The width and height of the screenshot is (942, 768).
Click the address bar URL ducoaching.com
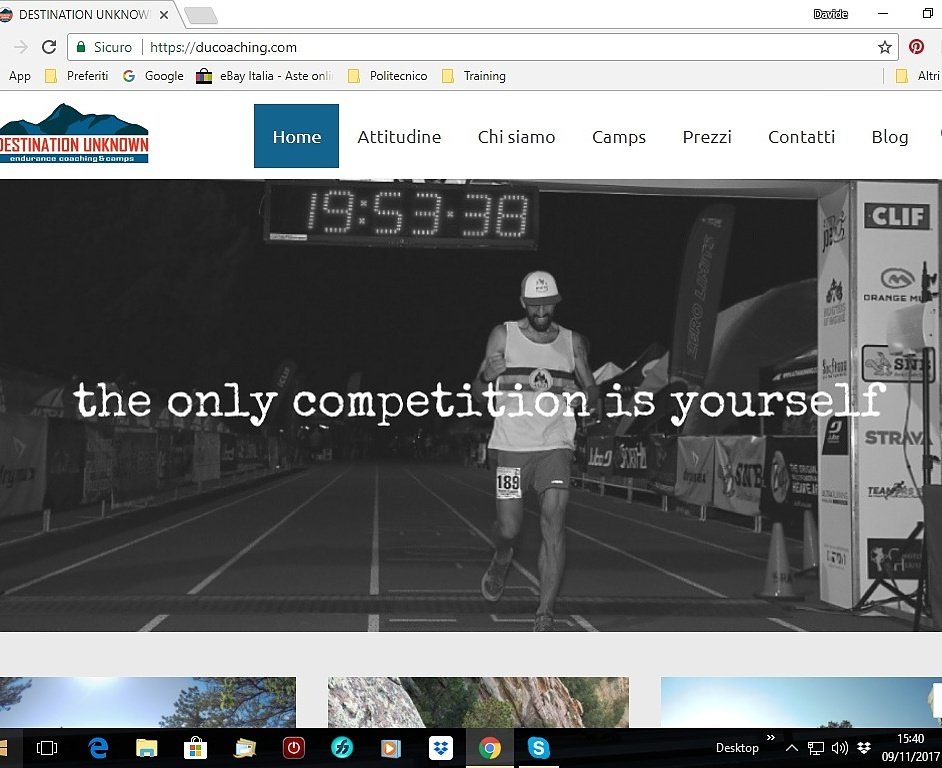tap(223, 47)
